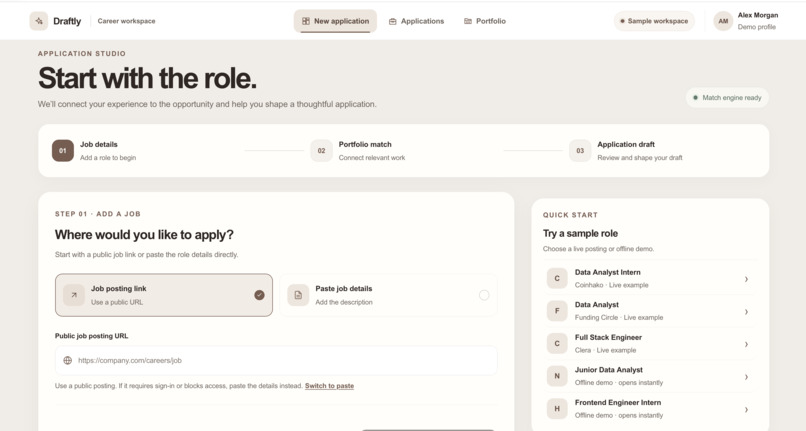Click the document icon on Paste job details
The image size is (806, 431).
298,295
